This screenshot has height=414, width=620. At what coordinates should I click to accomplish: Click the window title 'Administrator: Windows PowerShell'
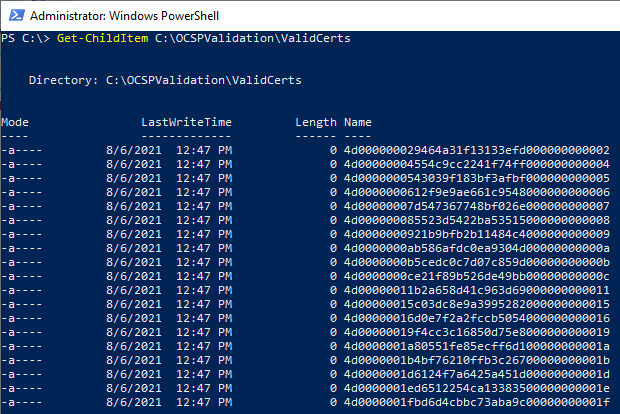[x=125, y=14]
